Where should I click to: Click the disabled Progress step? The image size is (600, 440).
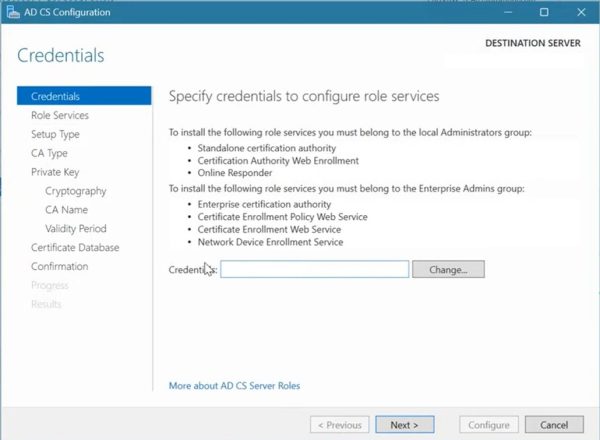pos(50,285)
